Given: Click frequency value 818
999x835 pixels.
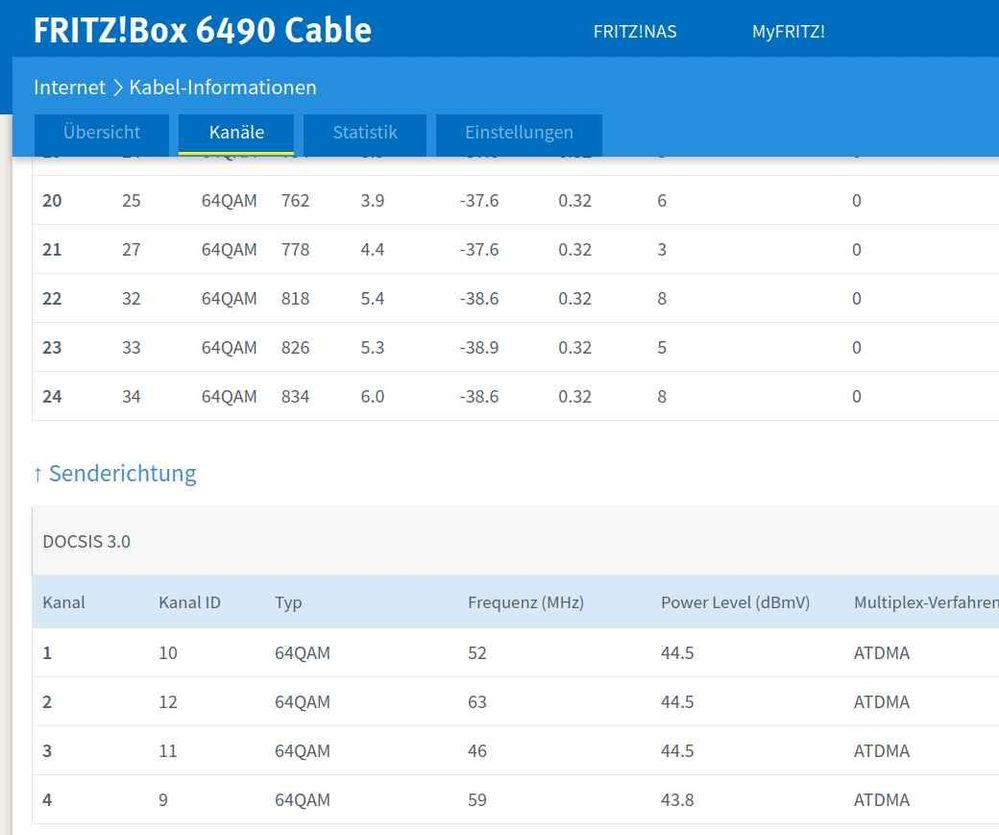Looking at the screenshot, I should (295, 299).
